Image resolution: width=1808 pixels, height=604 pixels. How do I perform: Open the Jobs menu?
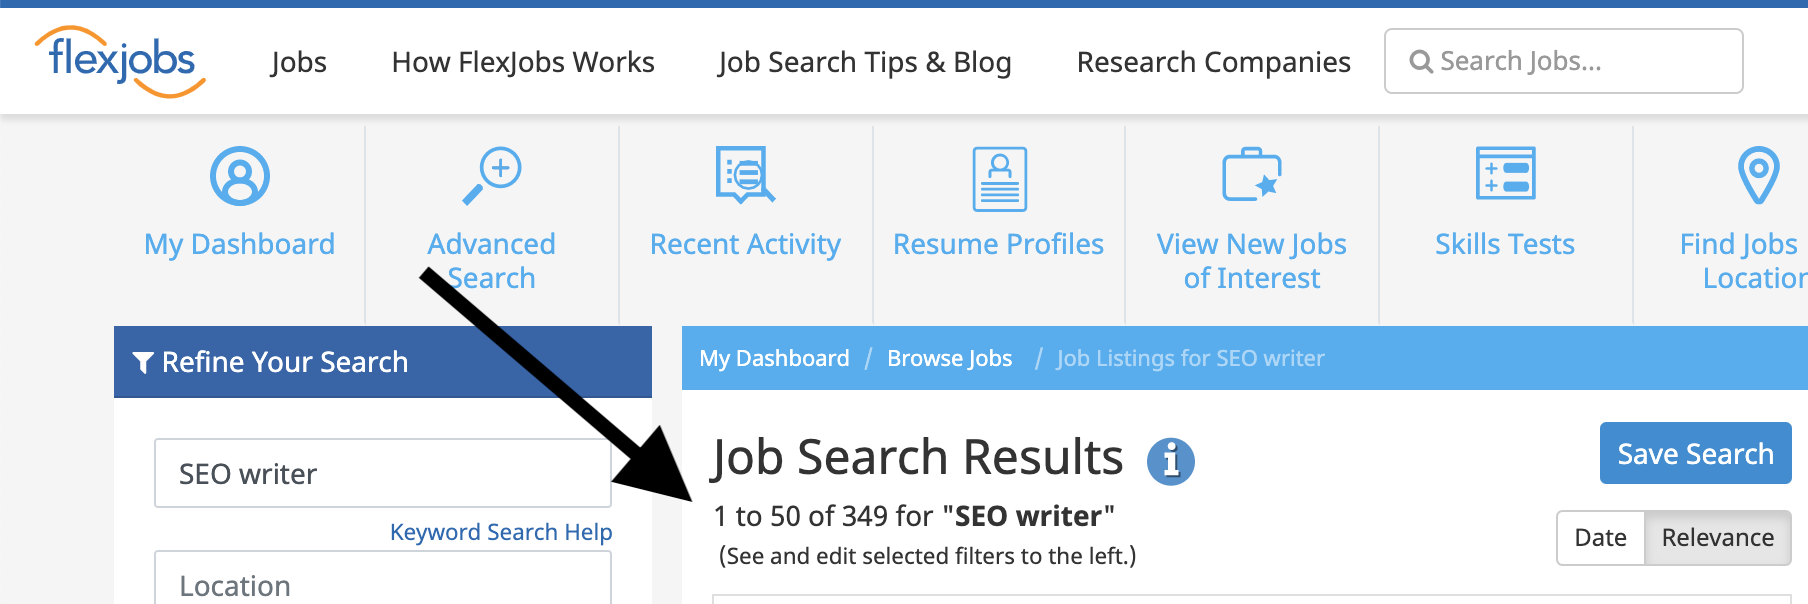(299, 62)
